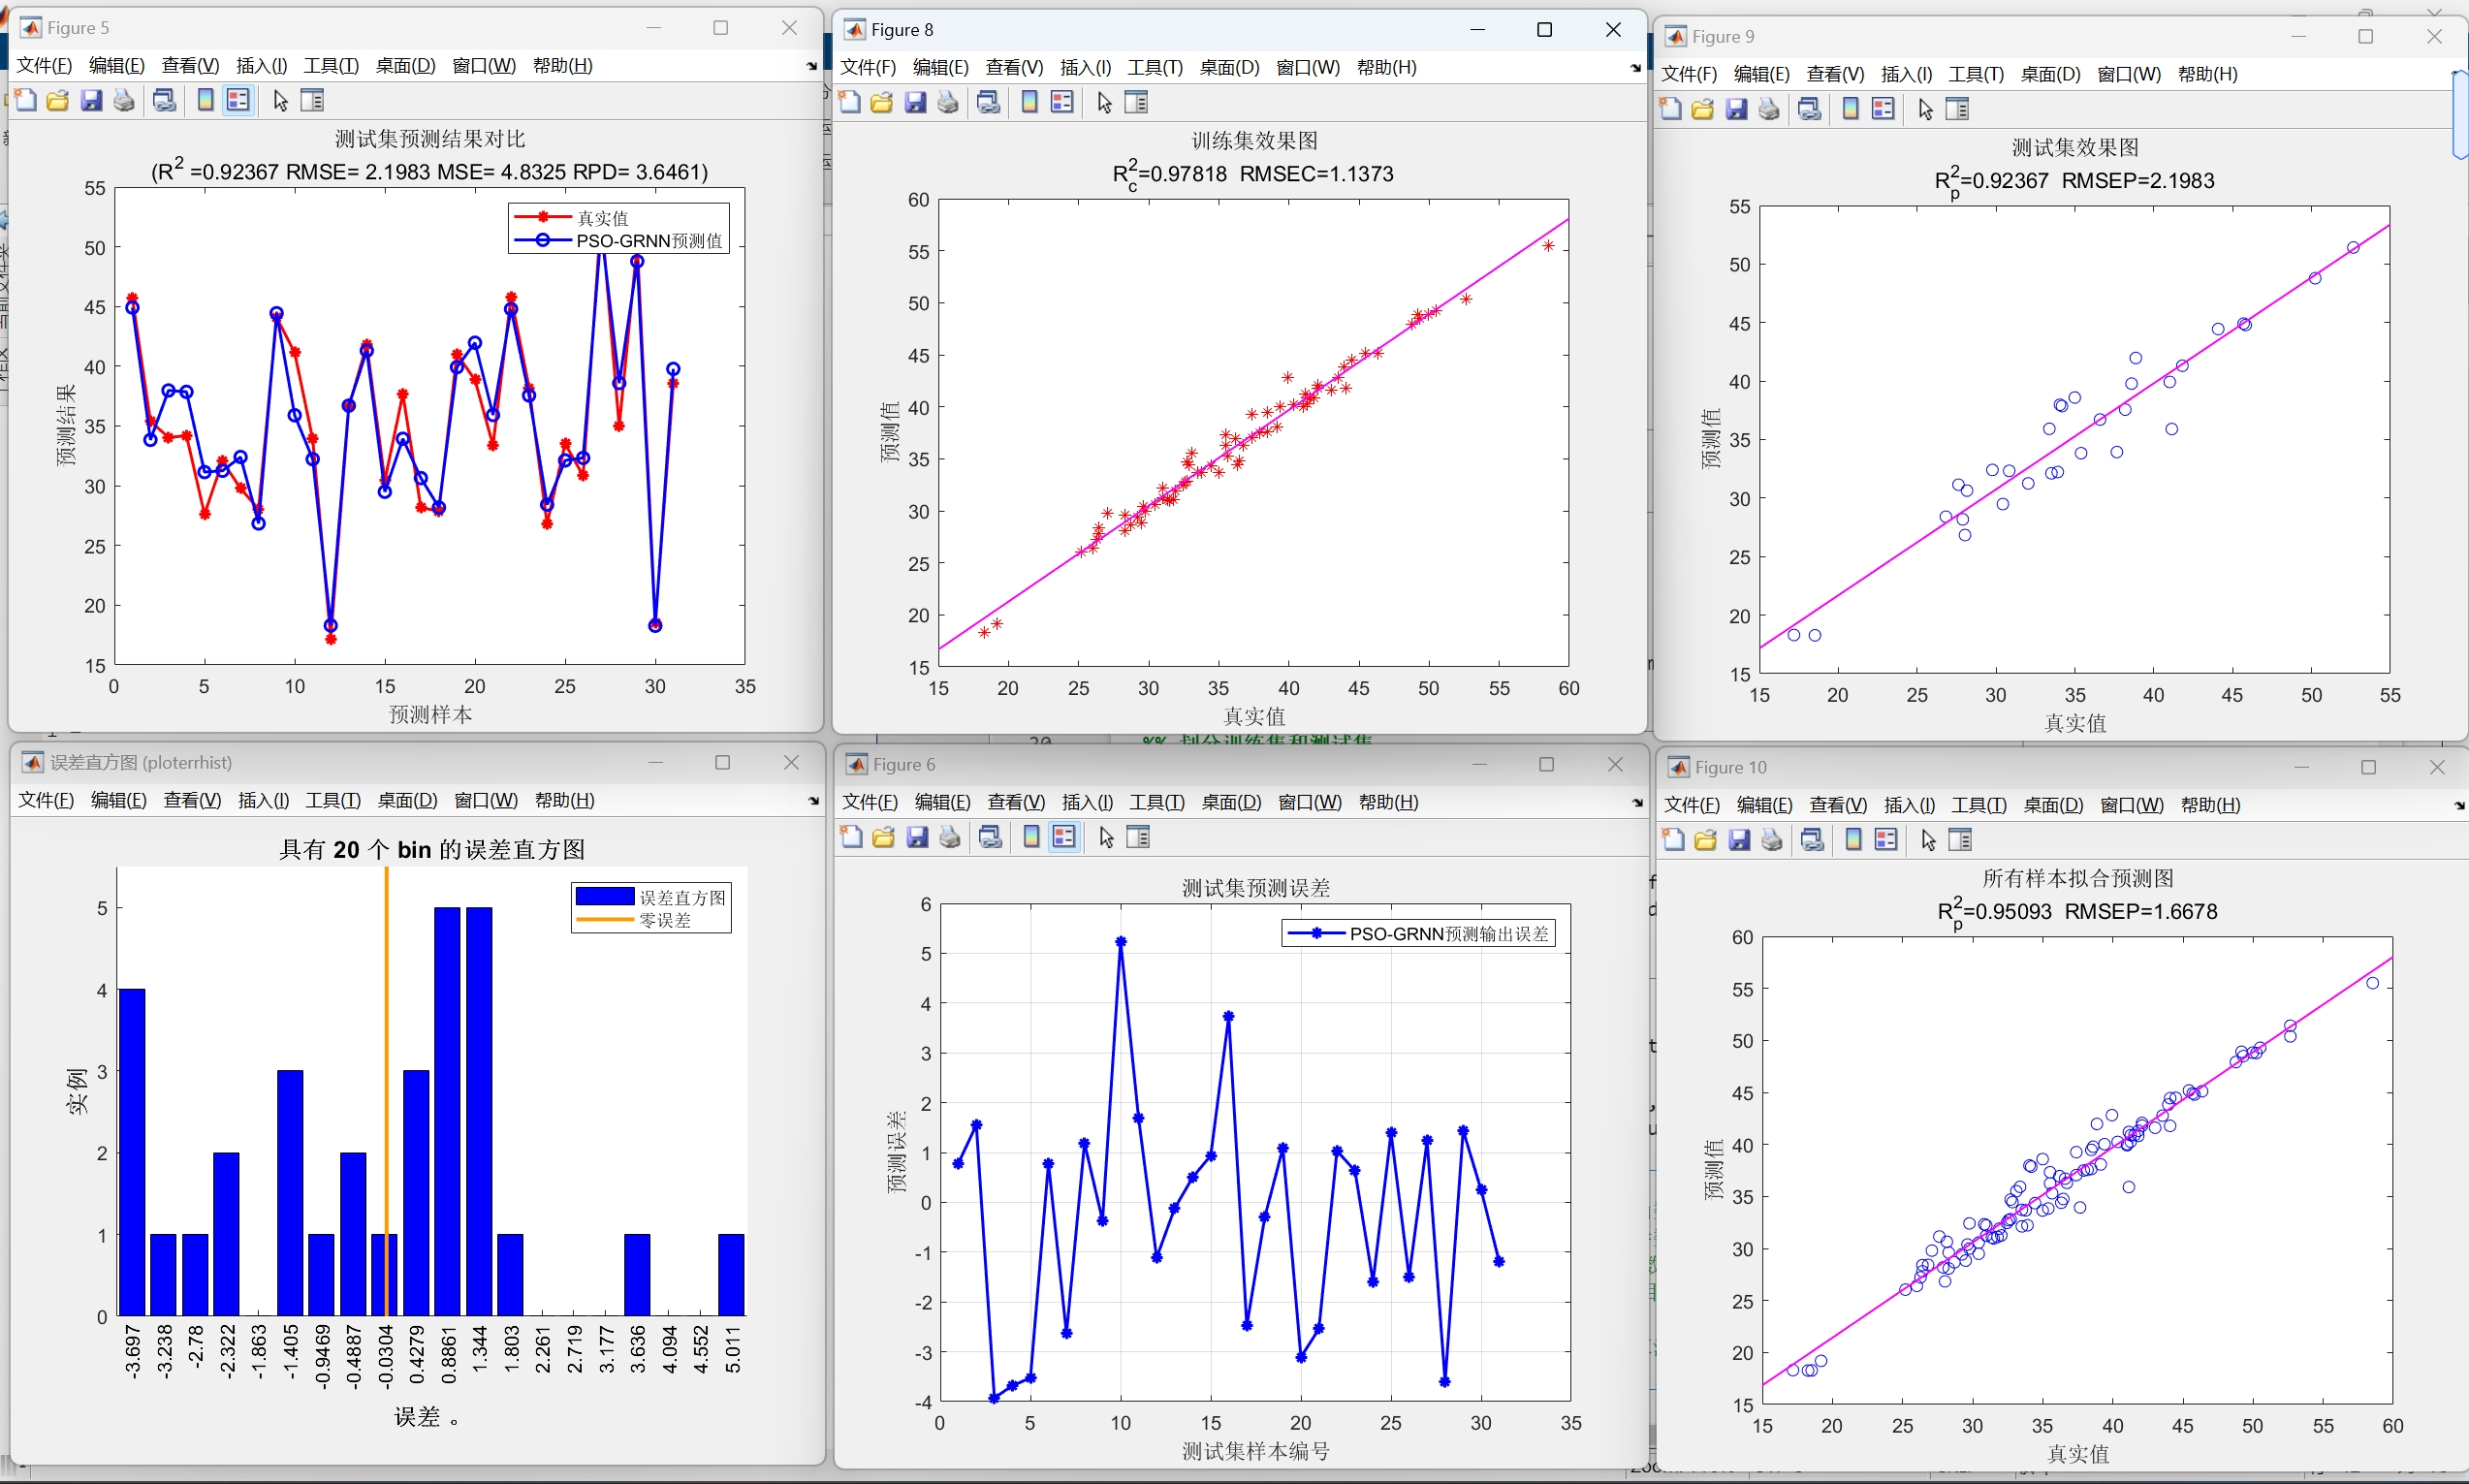Viewport: 2469px width, 1484px height.
Task: Toggle Insert Legend off in Figure 5
Action: pyautogui.click(x=238, y=100)
